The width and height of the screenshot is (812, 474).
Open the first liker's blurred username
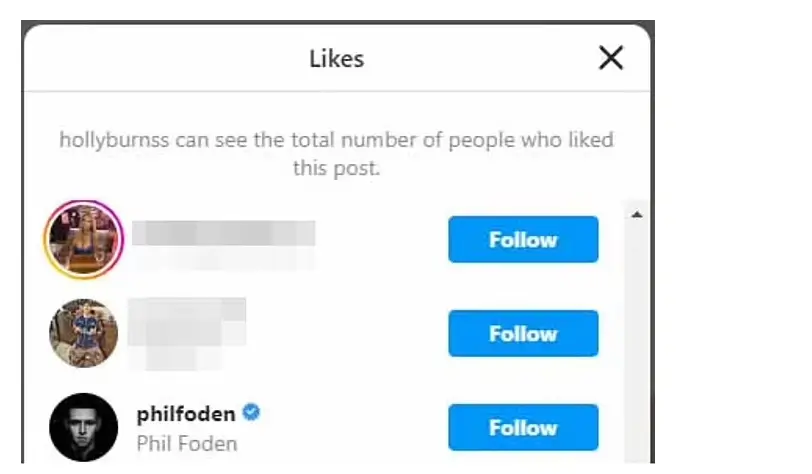(224, 233)
